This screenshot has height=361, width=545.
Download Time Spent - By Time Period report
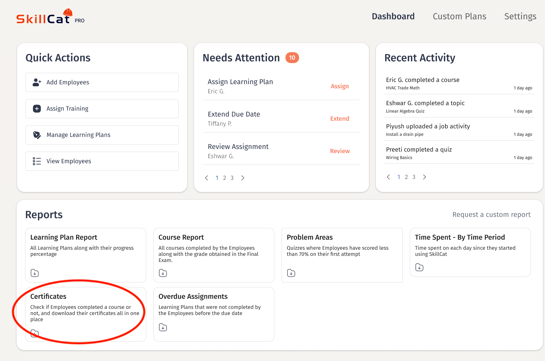pos(419,267)
